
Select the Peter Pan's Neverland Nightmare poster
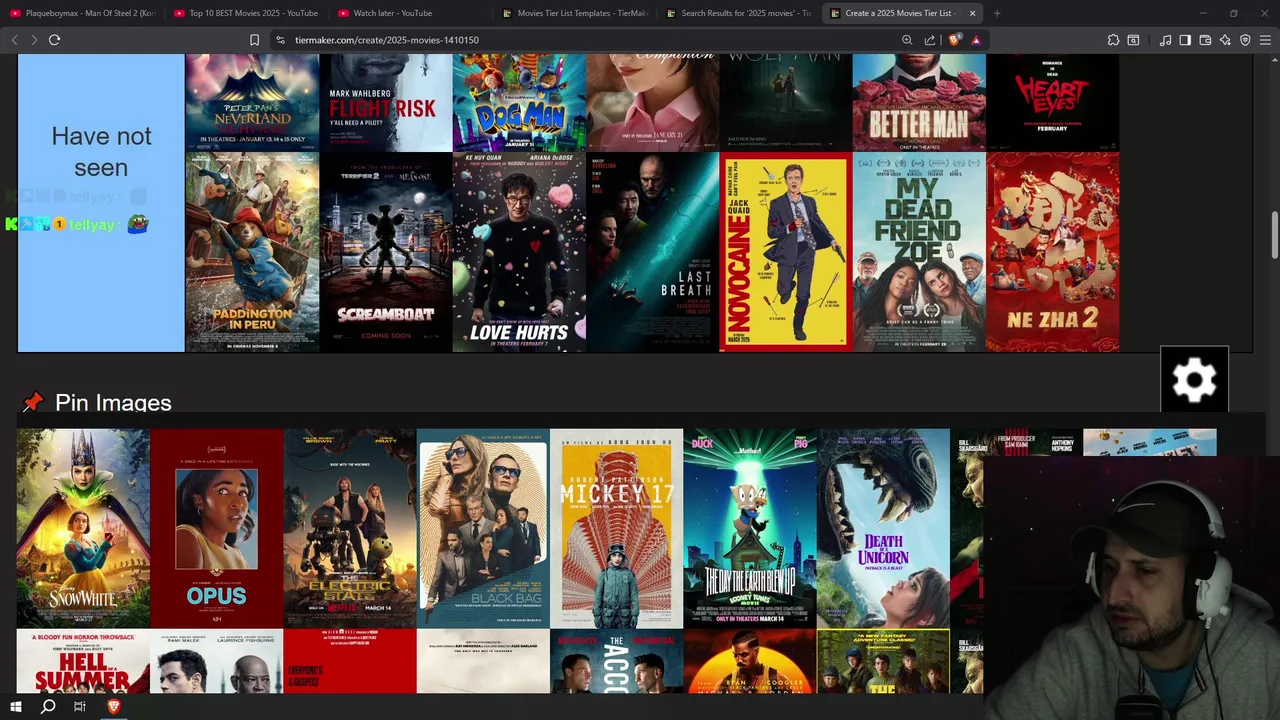coord(252,102)
